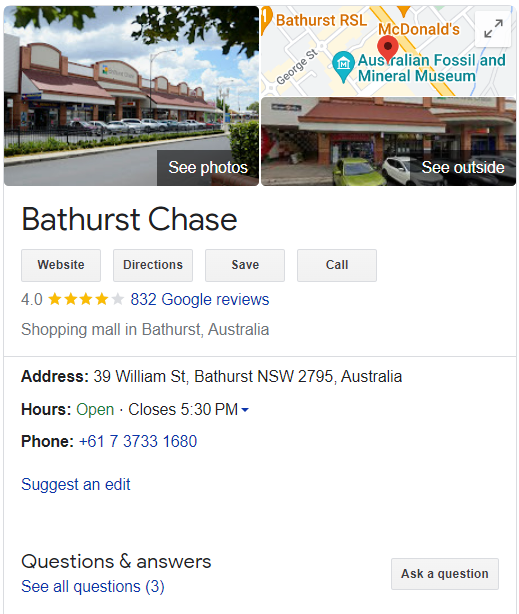The image size is (519, 614).
Task: Click the George St label on map
Action: (x=297, y=67)
